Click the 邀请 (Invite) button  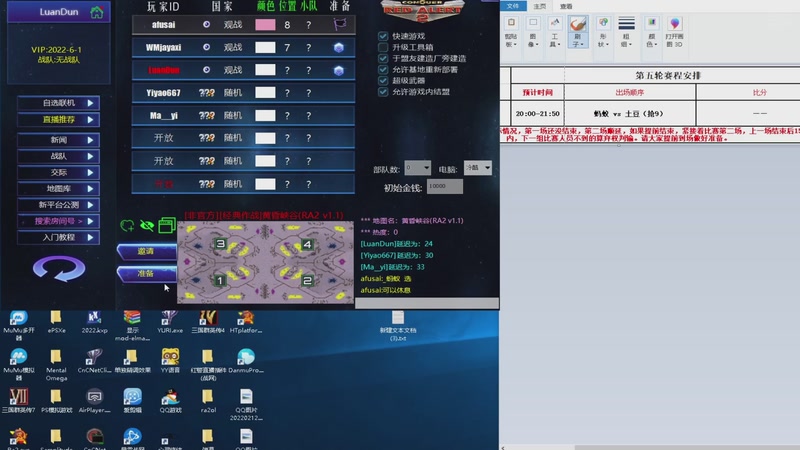146,251
